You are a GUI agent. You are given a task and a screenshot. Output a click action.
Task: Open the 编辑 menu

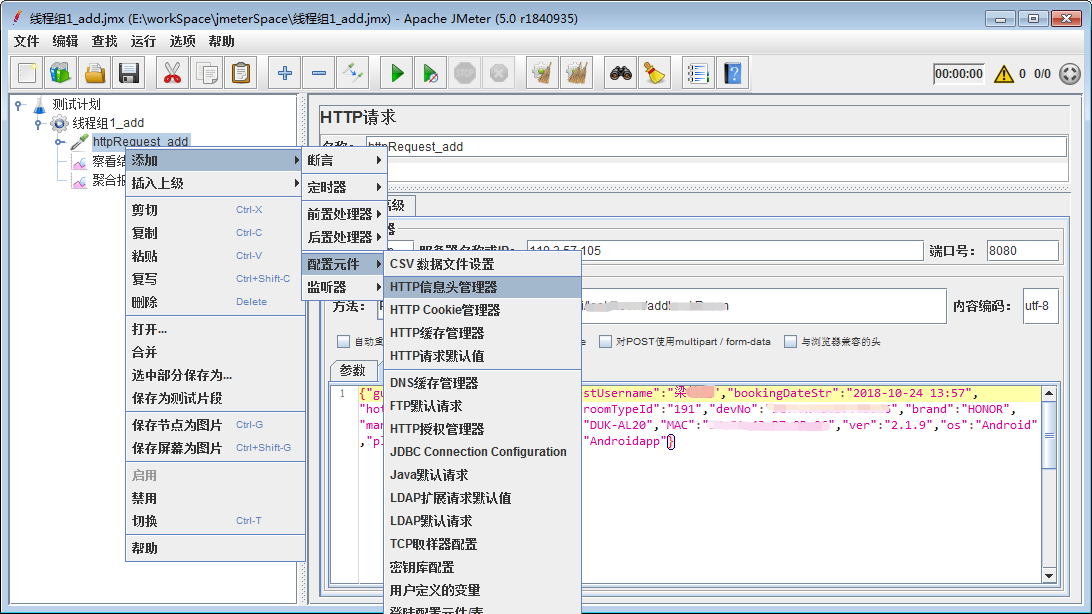tap(65, 41)
